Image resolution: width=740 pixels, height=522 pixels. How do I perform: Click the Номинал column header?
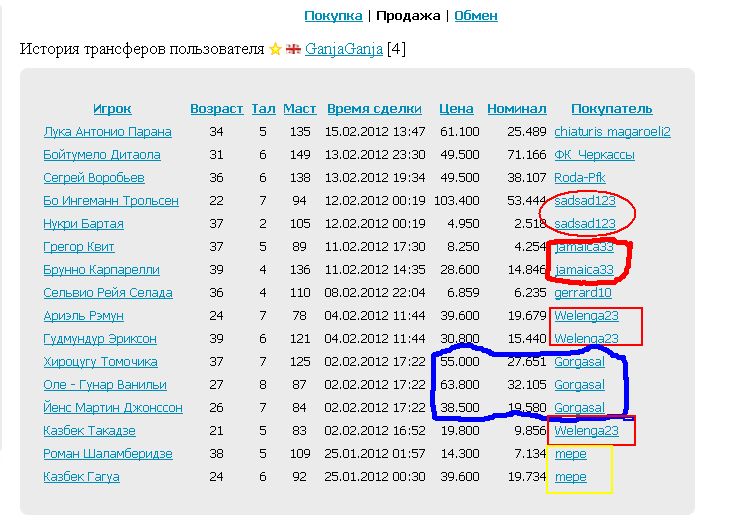(x=516, y=108)
